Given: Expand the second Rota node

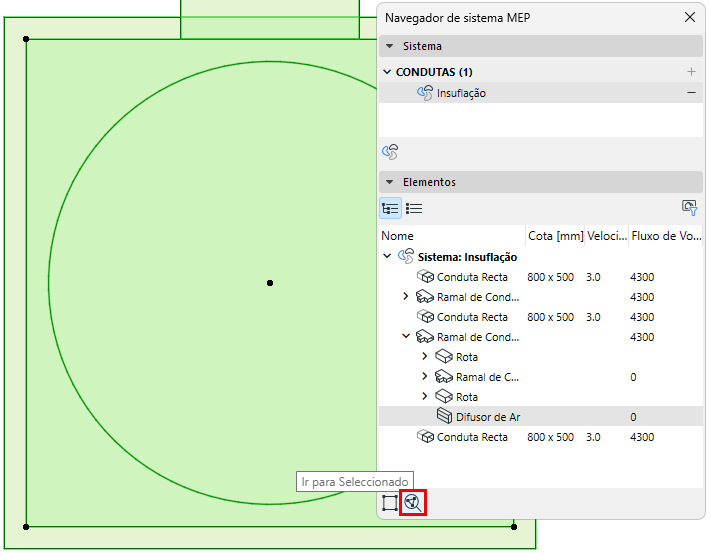Looking at the screenshot, I should [425, 396].
